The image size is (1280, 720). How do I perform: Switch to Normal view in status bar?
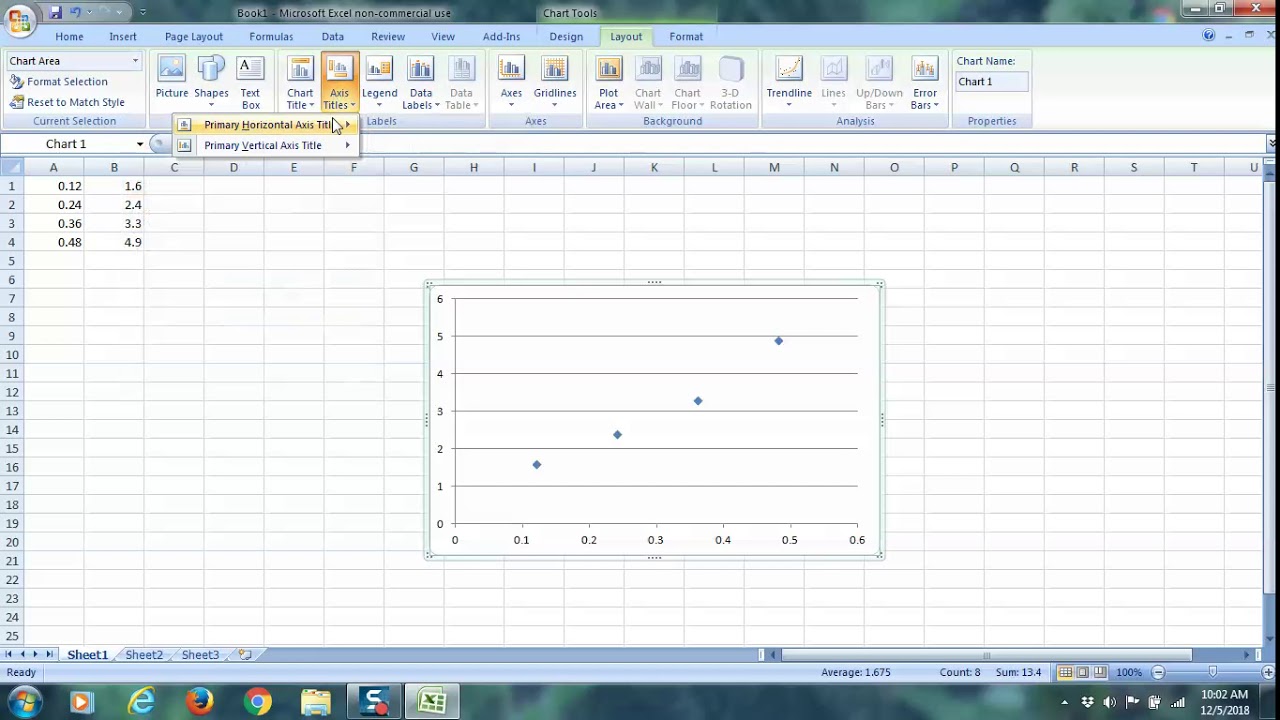(x=1066, y=673)
